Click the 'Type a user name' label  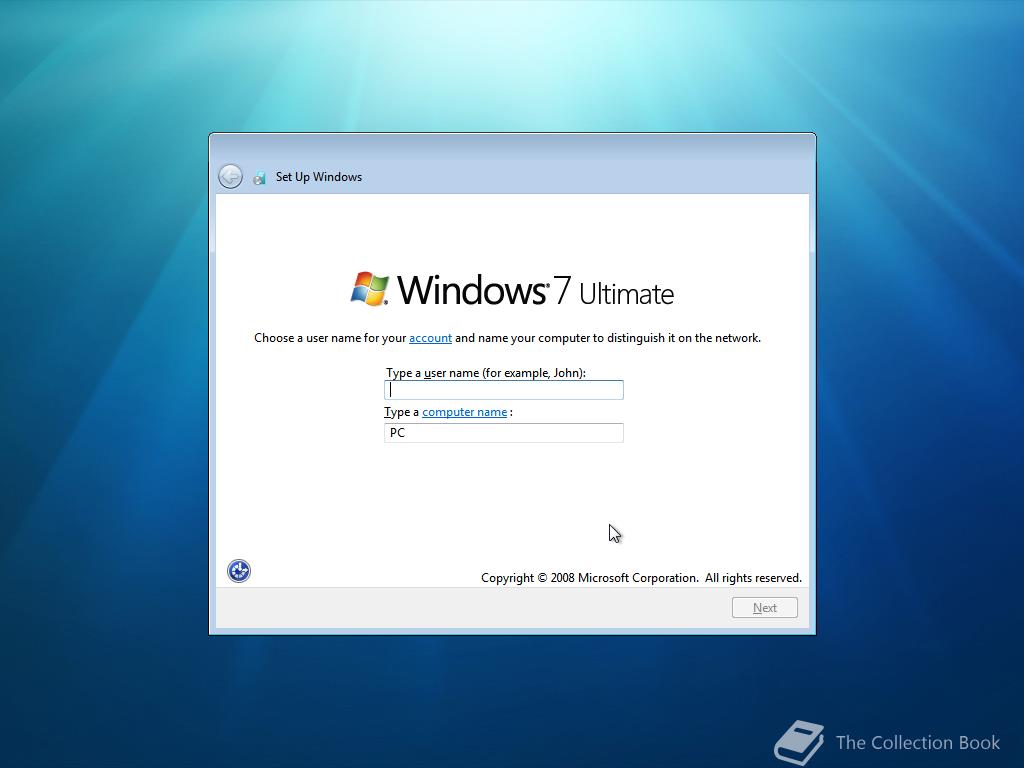[485, 373]
